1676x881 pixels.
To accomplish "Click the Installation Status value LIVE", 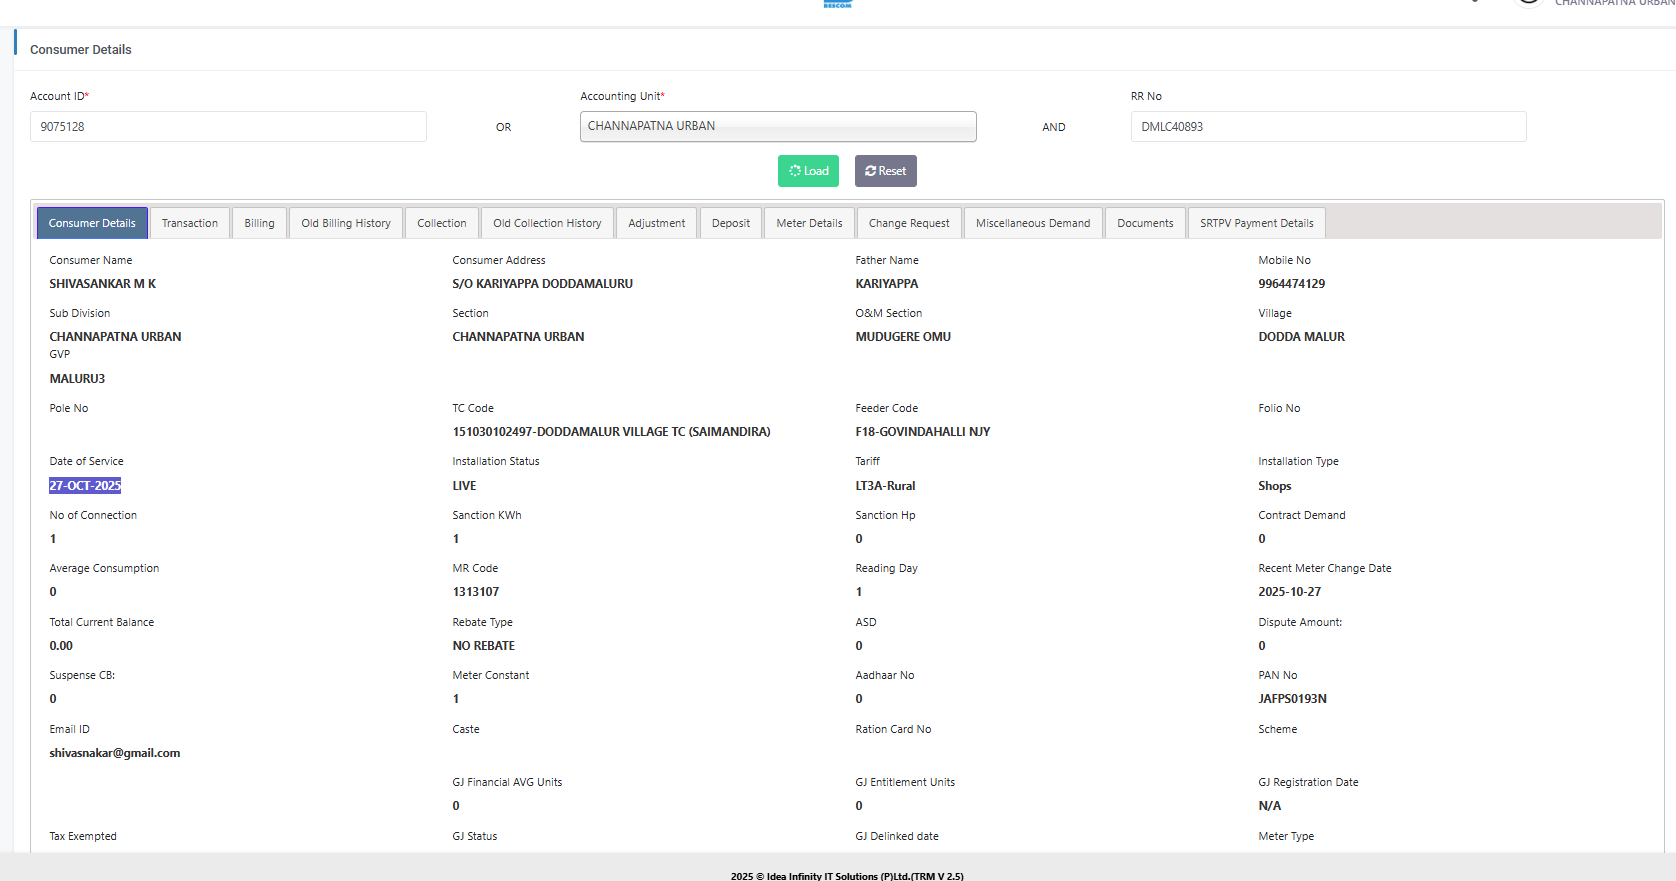I will coord(465,486).
